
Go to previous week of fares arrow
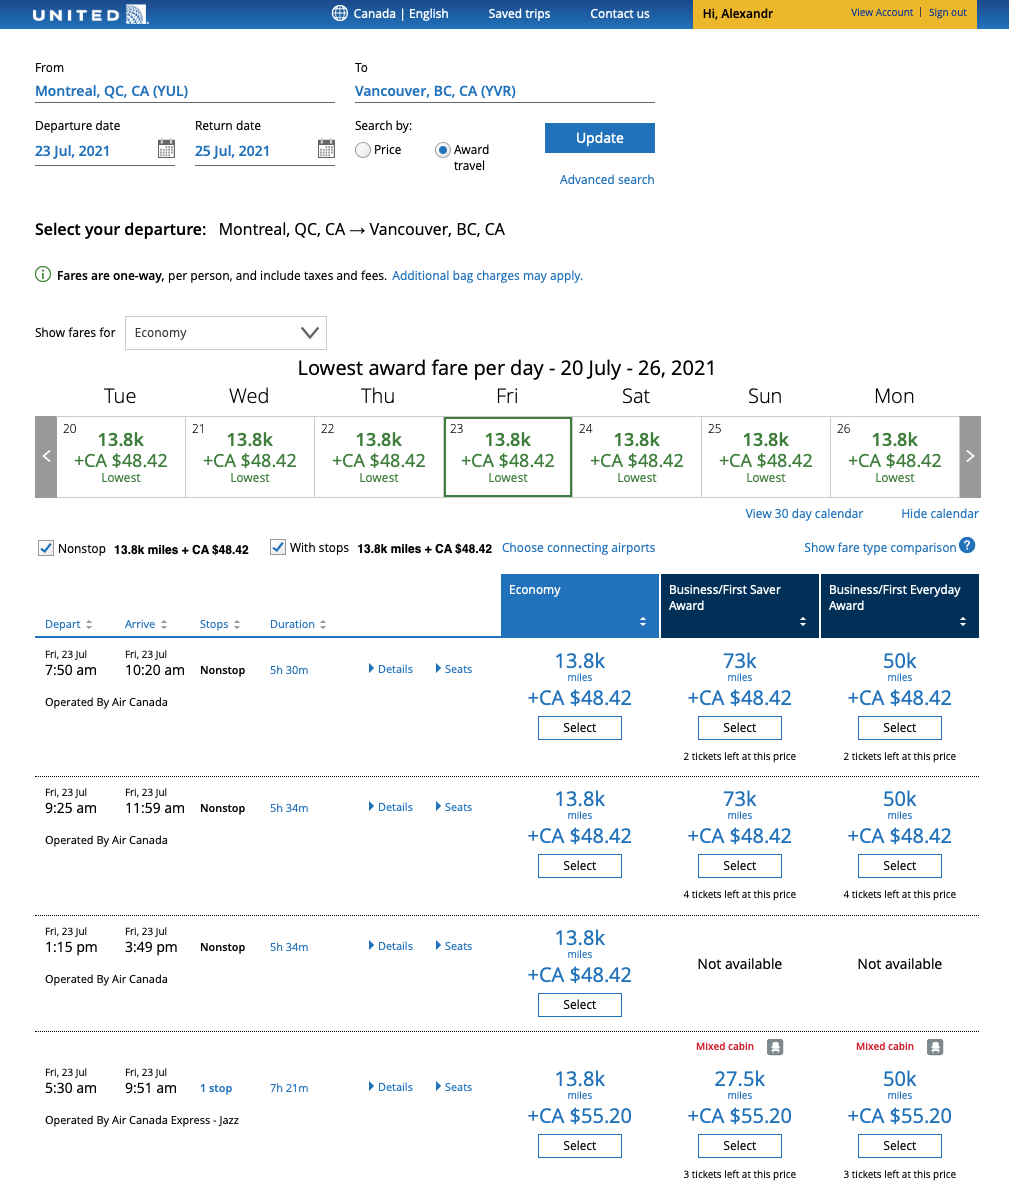[x=46, y=457]
